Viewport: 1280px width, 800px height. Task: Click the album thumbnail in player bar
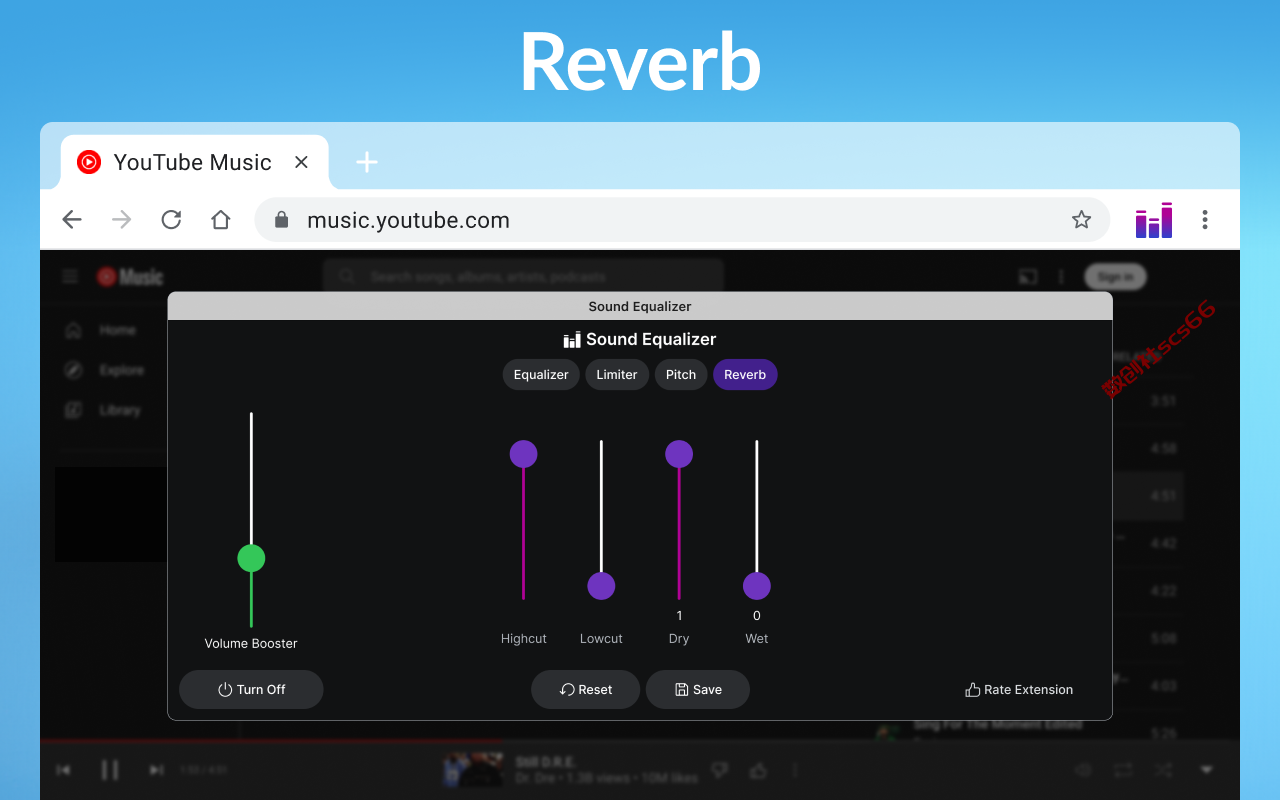[x=474, y=770]
